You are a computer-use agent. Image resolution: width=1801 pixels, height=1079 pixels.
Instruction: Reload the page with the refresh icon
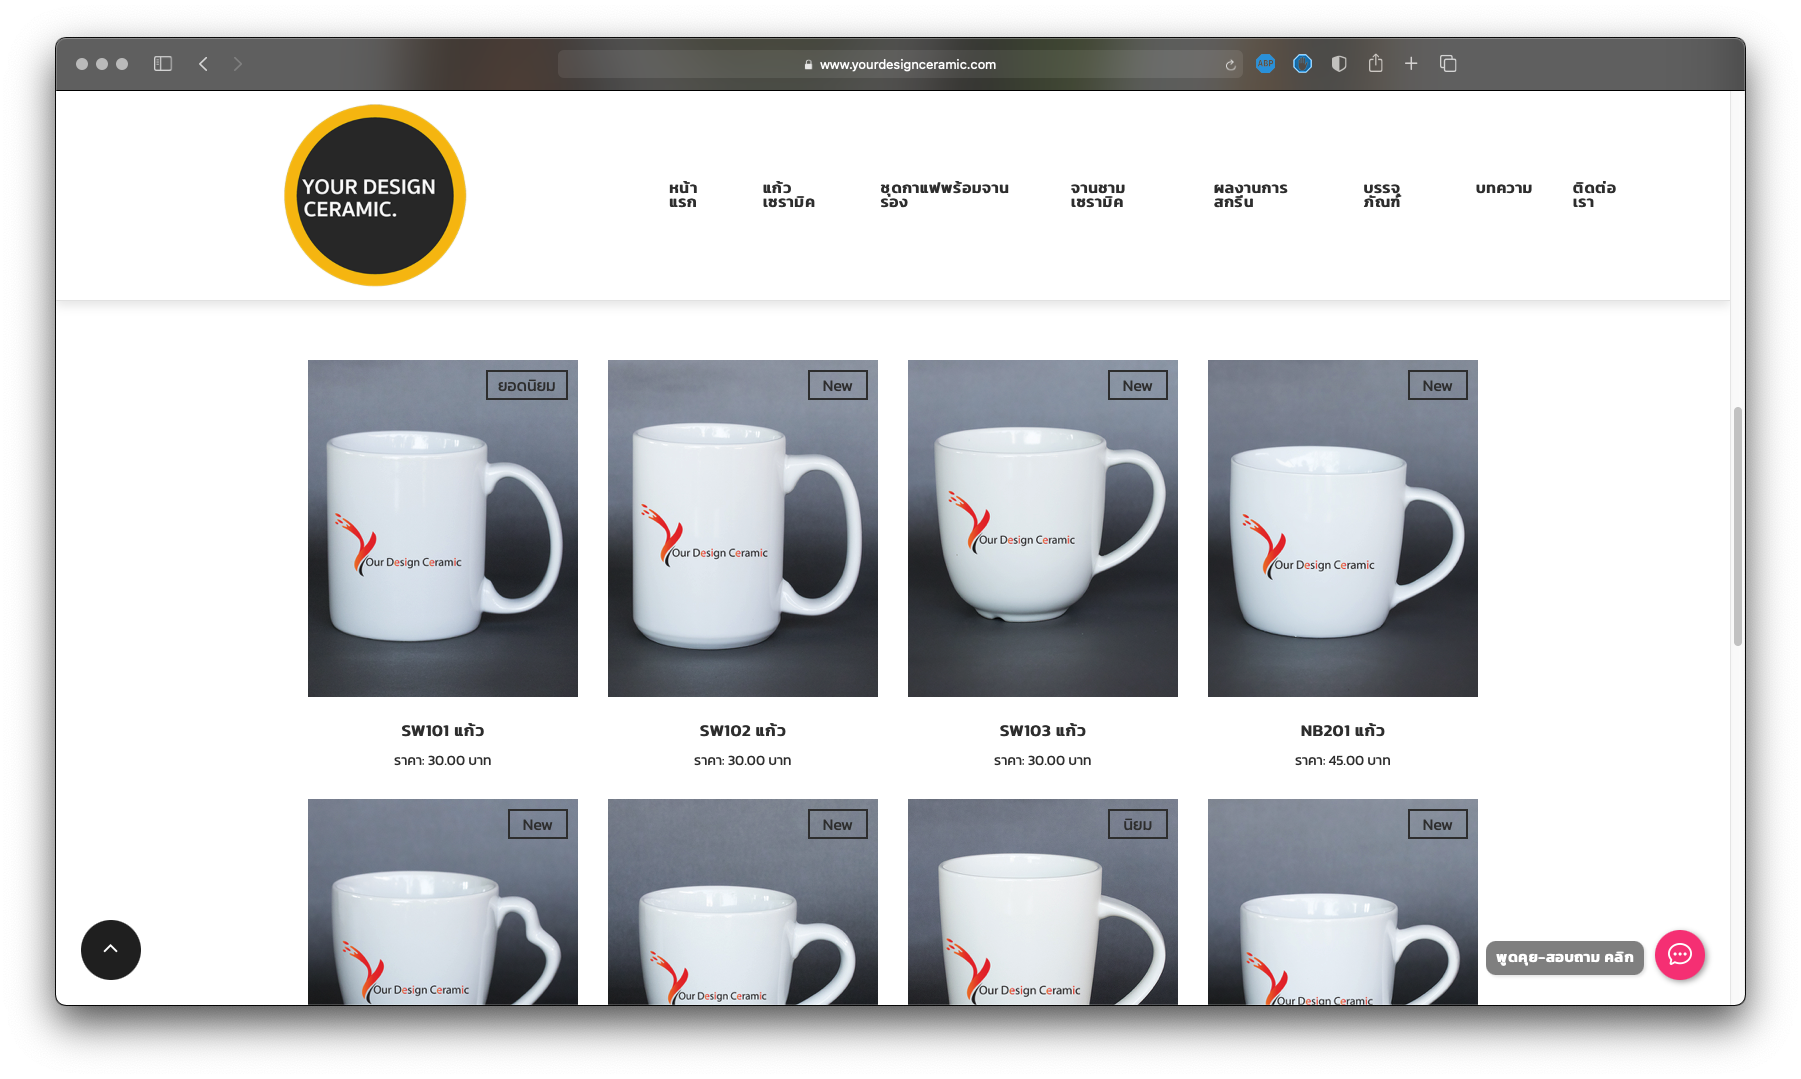[1230, 65]
